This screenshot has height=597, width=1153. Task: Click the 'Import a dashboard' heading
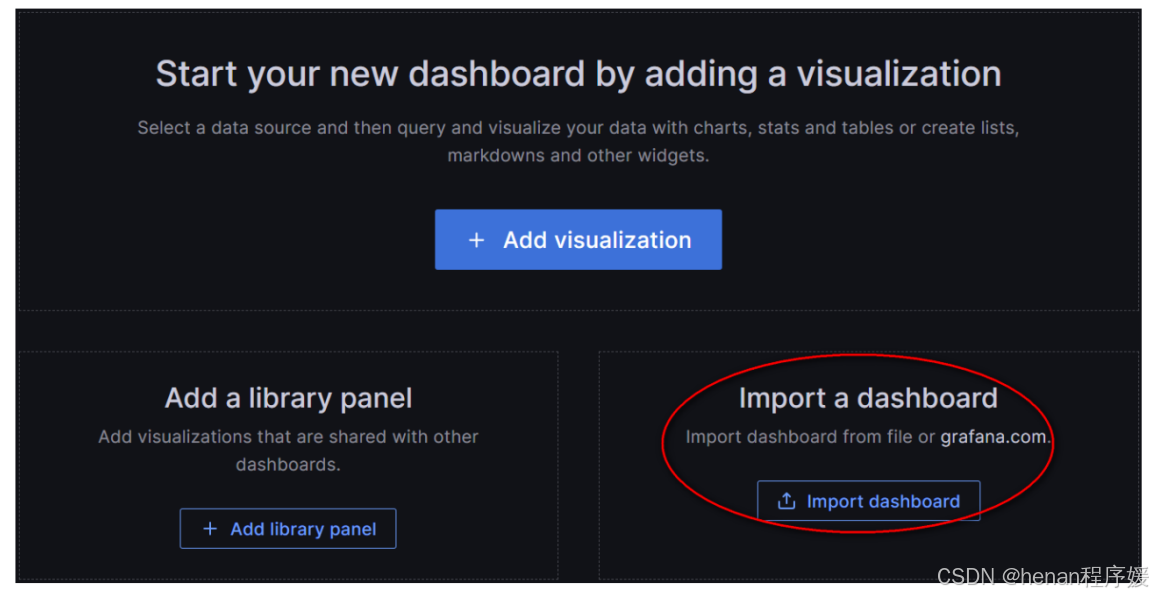[x=868, y=398]
